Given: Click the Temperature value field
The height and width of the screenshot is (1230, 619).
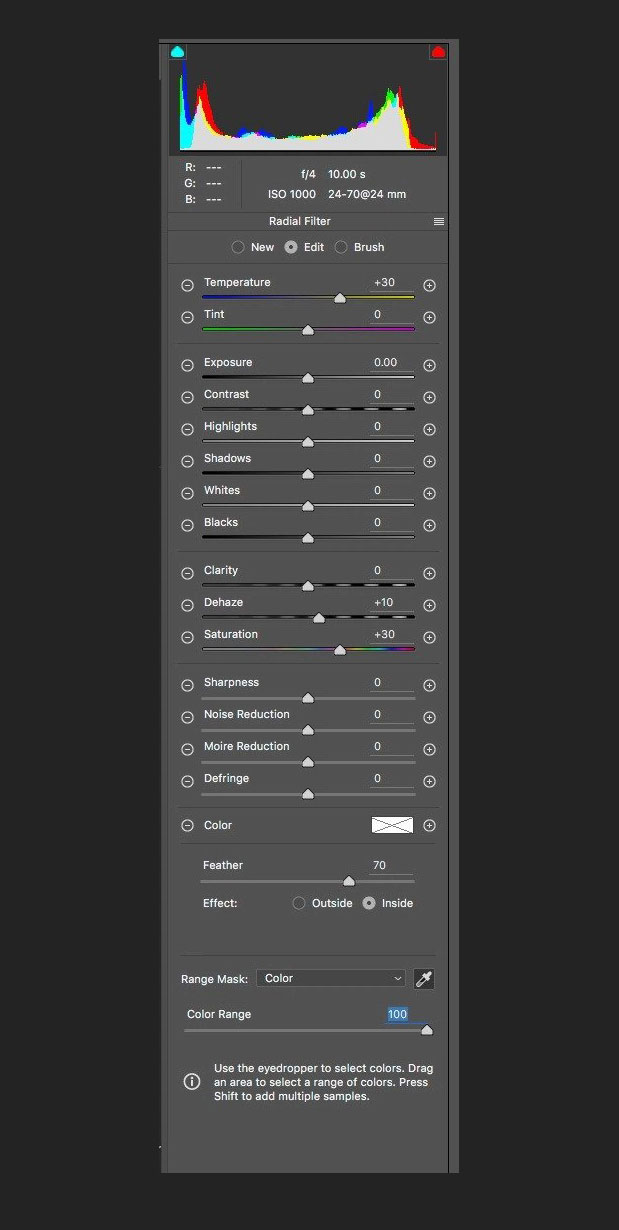Looking at the screenshot, I should [x=390, y=283].
